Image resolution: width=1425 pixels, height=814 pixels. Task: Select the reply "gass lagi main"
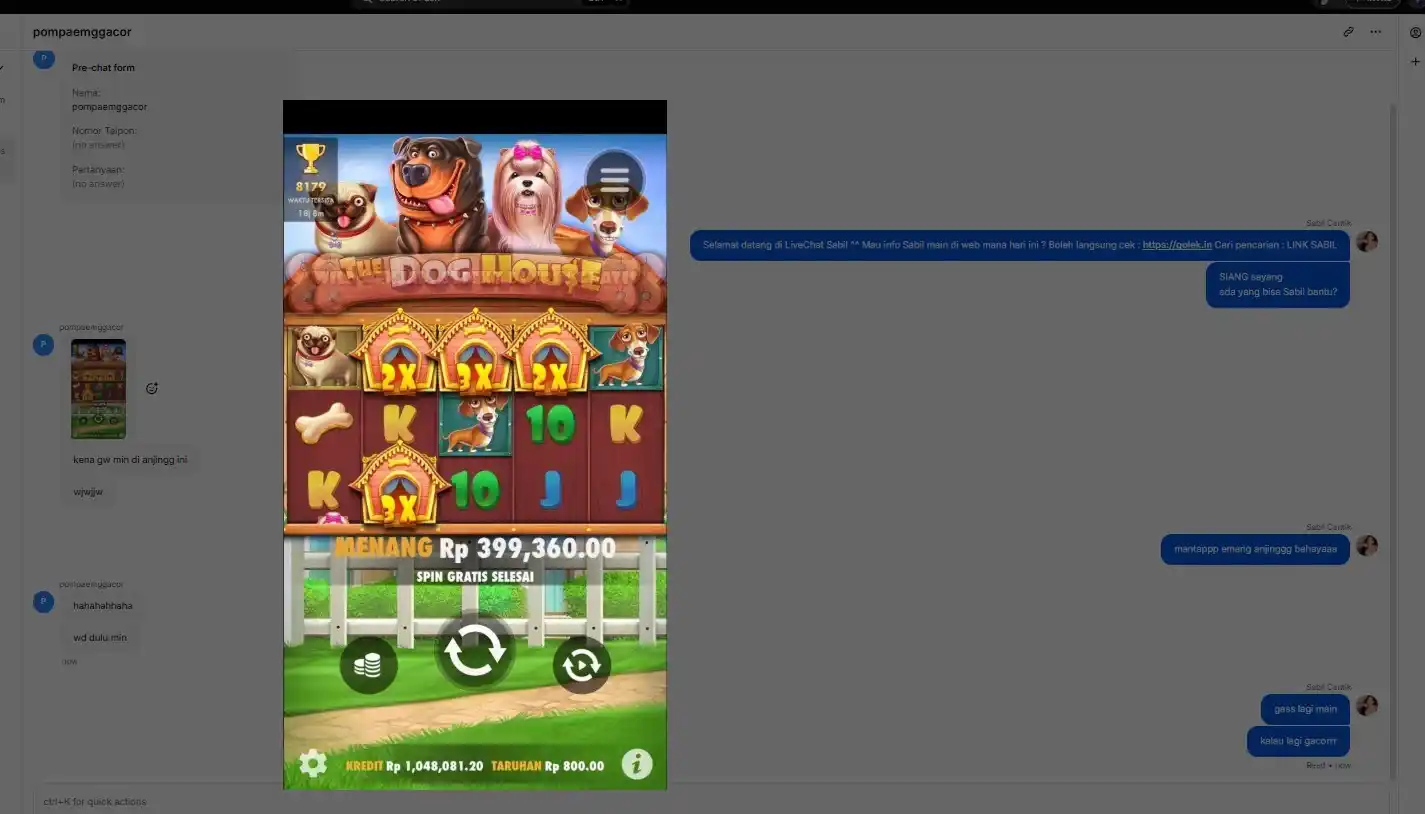[x=1305, y=709]
